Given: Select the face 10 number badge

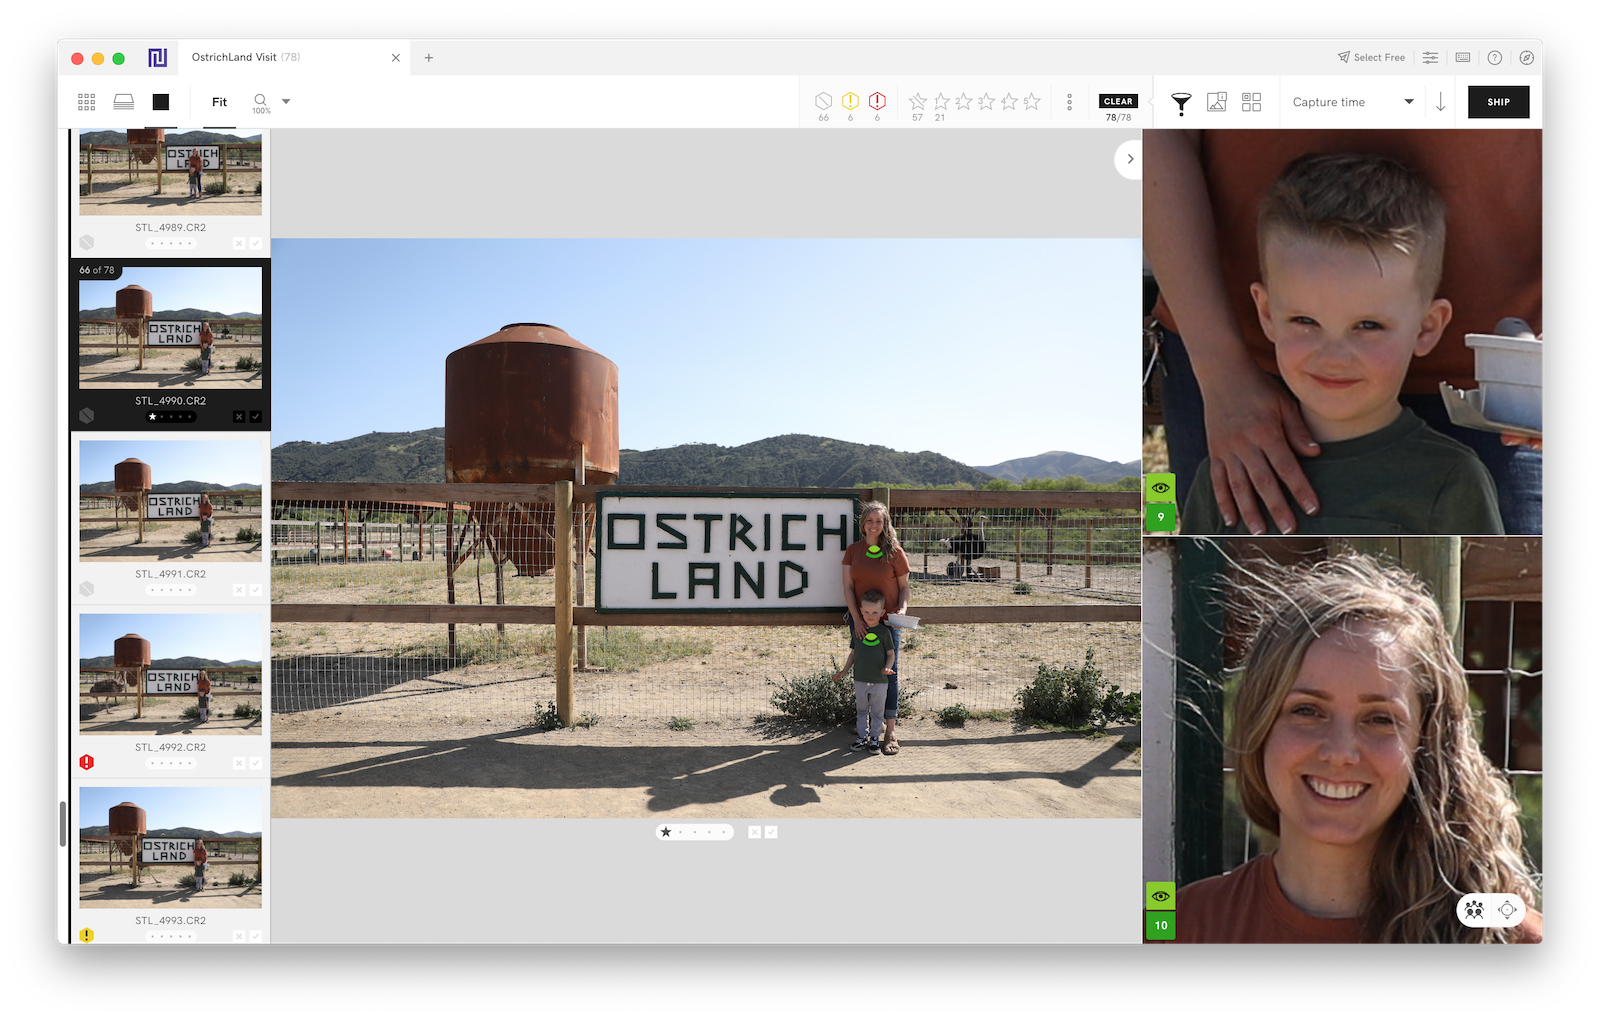Looking at the screenshot, I should (x=1160, y=925).
